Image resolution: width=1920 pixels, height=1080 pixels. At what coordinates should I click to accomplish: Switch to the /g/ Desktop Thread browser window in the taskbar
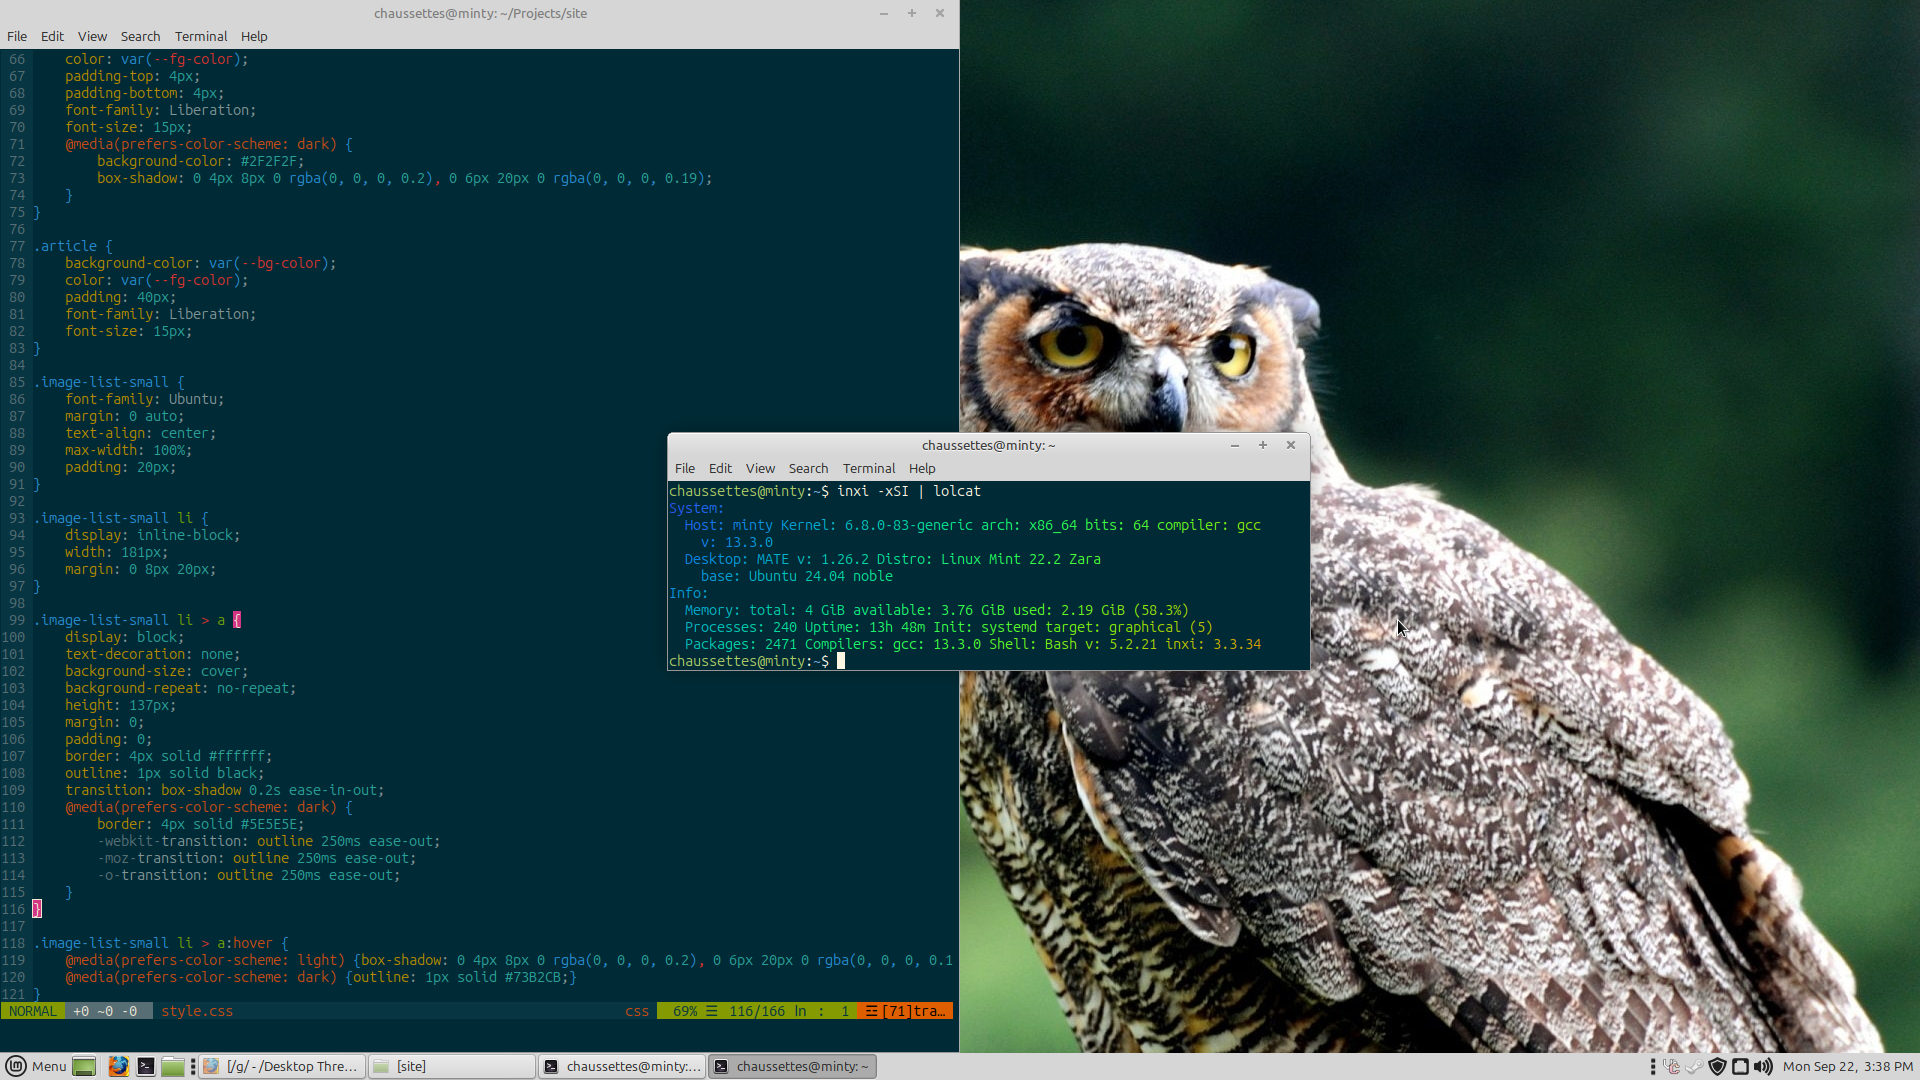coord(281,1066)
